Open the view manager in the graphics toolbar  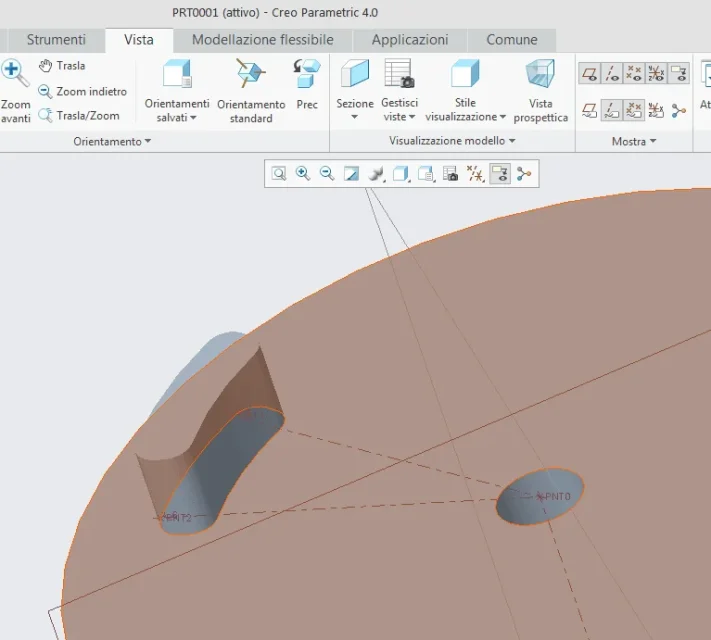(x=450, y=174)
